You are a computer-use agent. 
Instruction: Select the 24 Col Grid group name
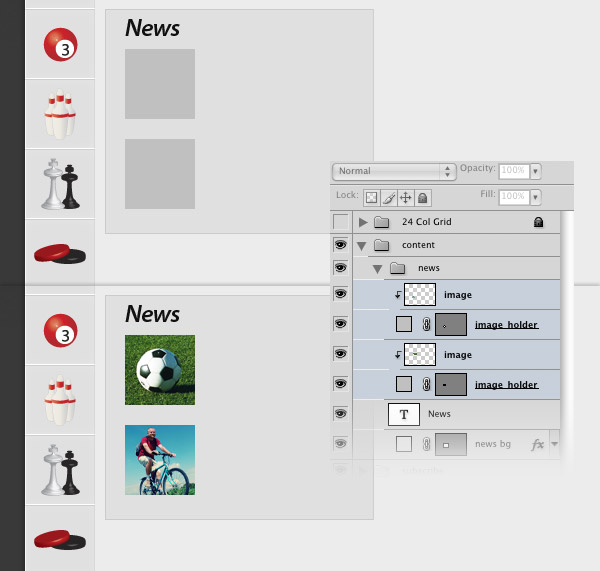(x=427, y=222)
